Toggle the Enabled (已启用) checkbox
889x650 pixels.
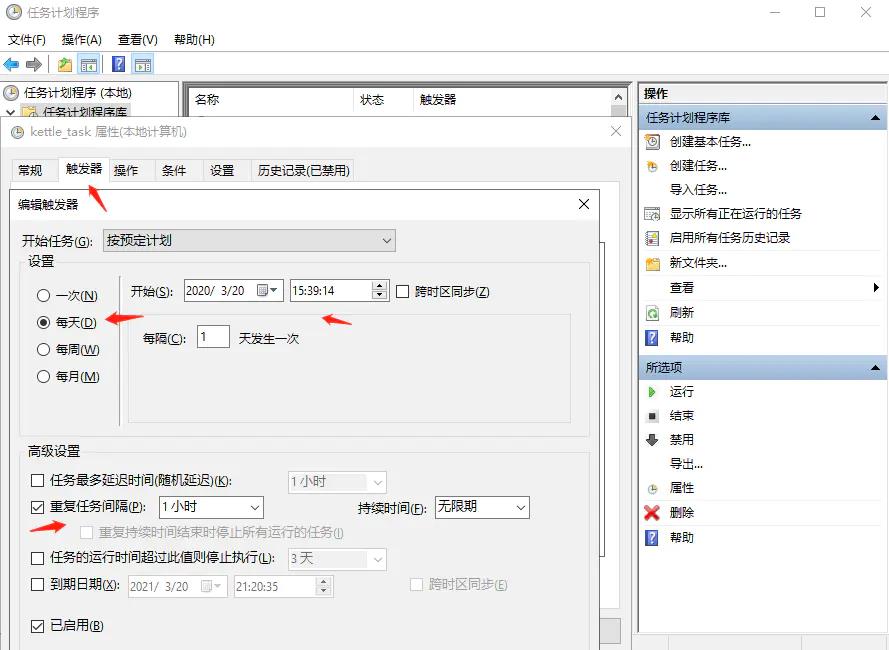[x=38, y=627]
